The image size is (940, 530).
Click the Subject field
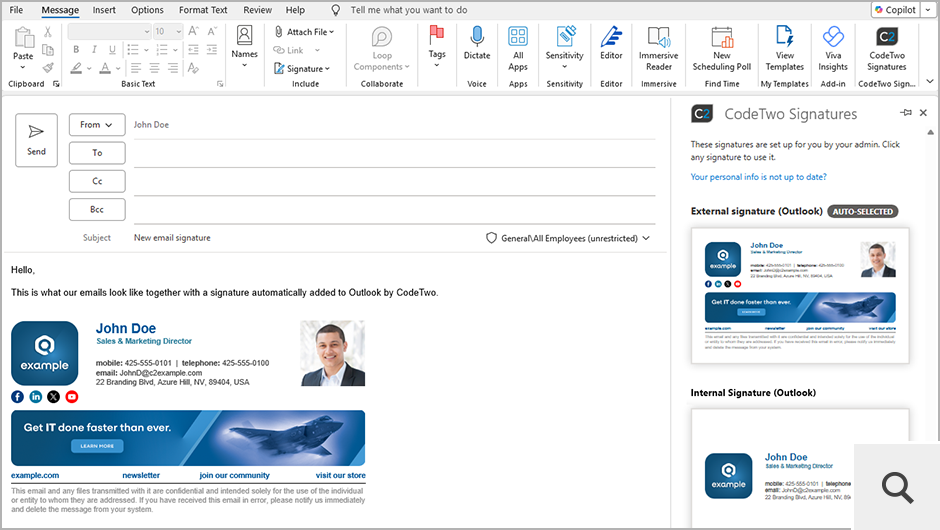point(306,238)
